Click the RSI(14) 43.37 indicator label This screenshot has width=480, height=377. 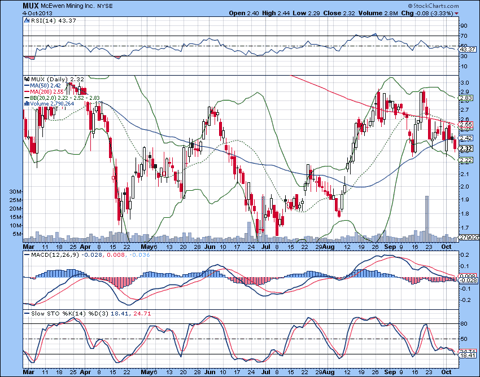tap(53, 21)
